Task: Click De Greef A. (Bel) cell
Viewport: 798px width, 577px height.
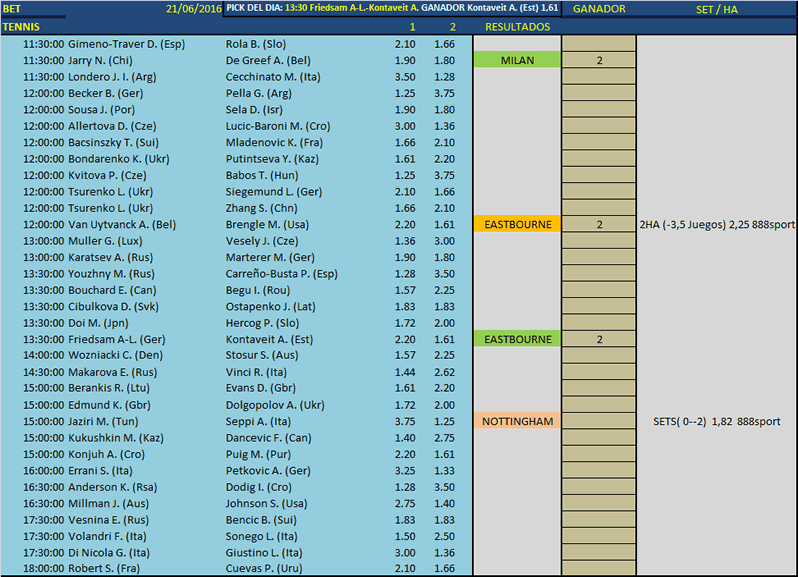Action: (x=268, y=61)
